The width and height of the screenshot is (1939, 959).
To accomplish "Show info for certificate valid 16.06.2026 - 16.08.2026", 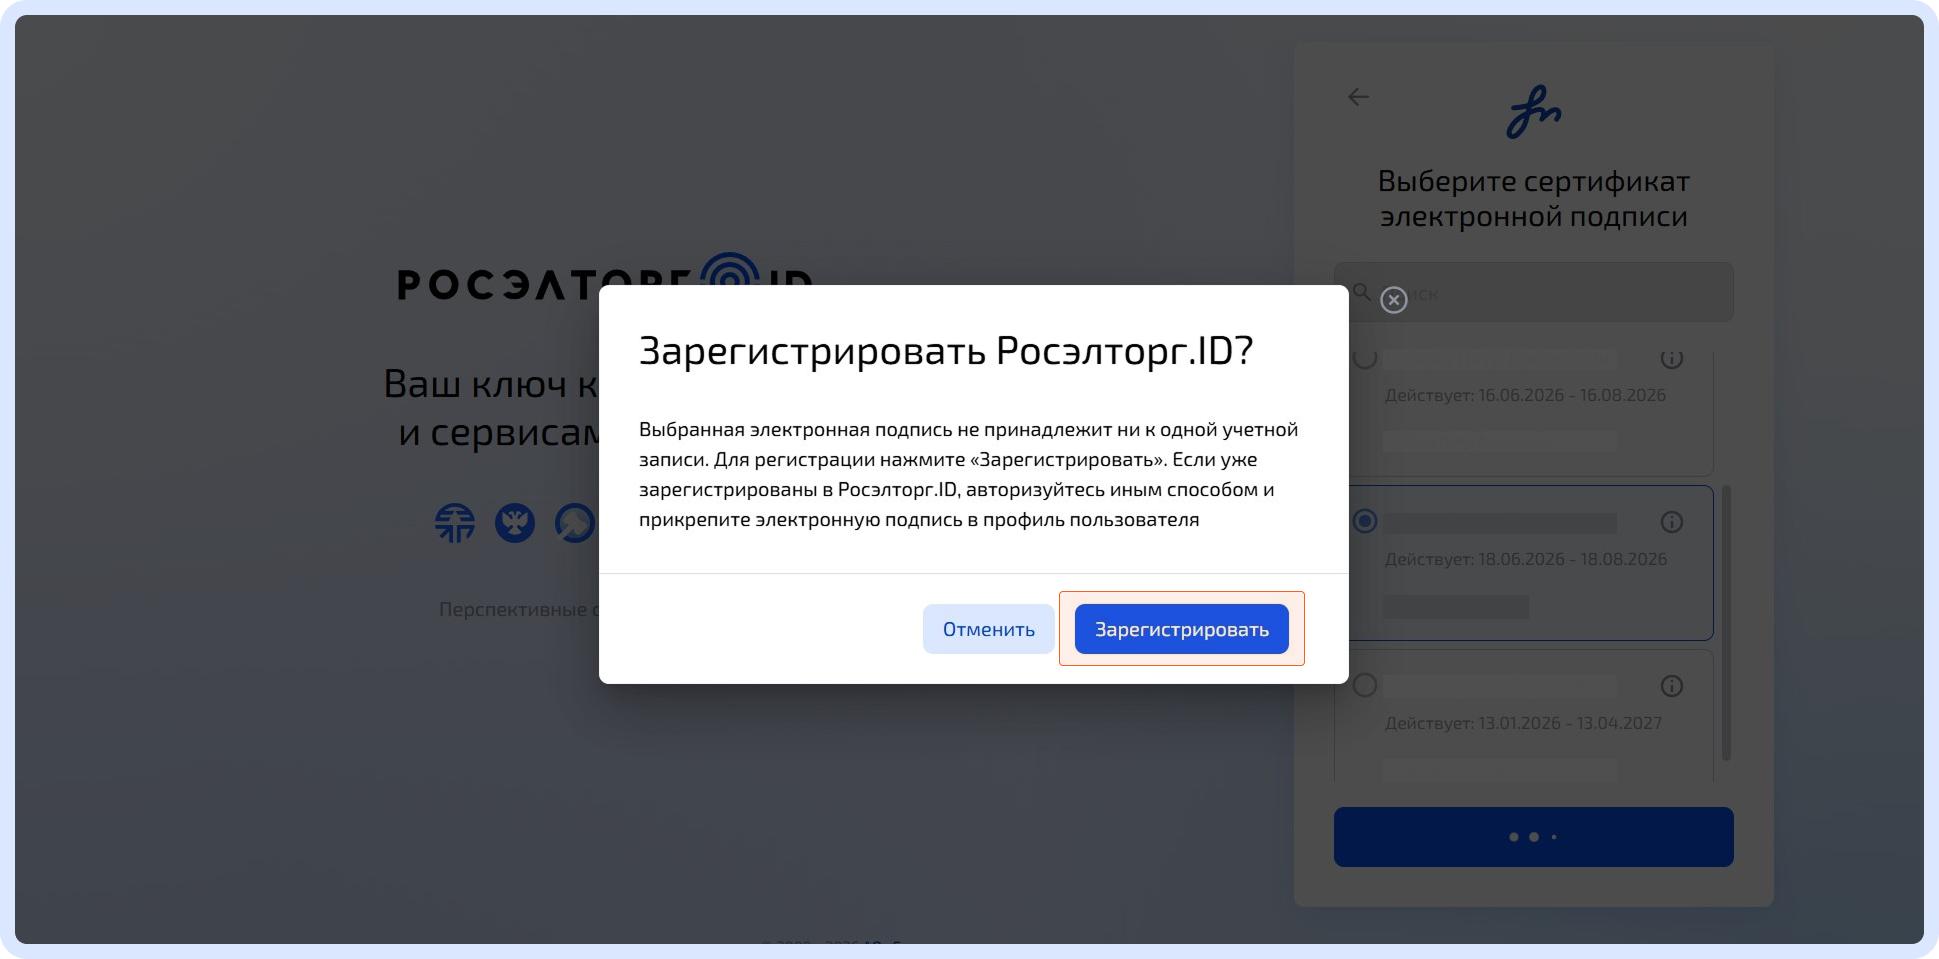I will tap(1672, 358).
